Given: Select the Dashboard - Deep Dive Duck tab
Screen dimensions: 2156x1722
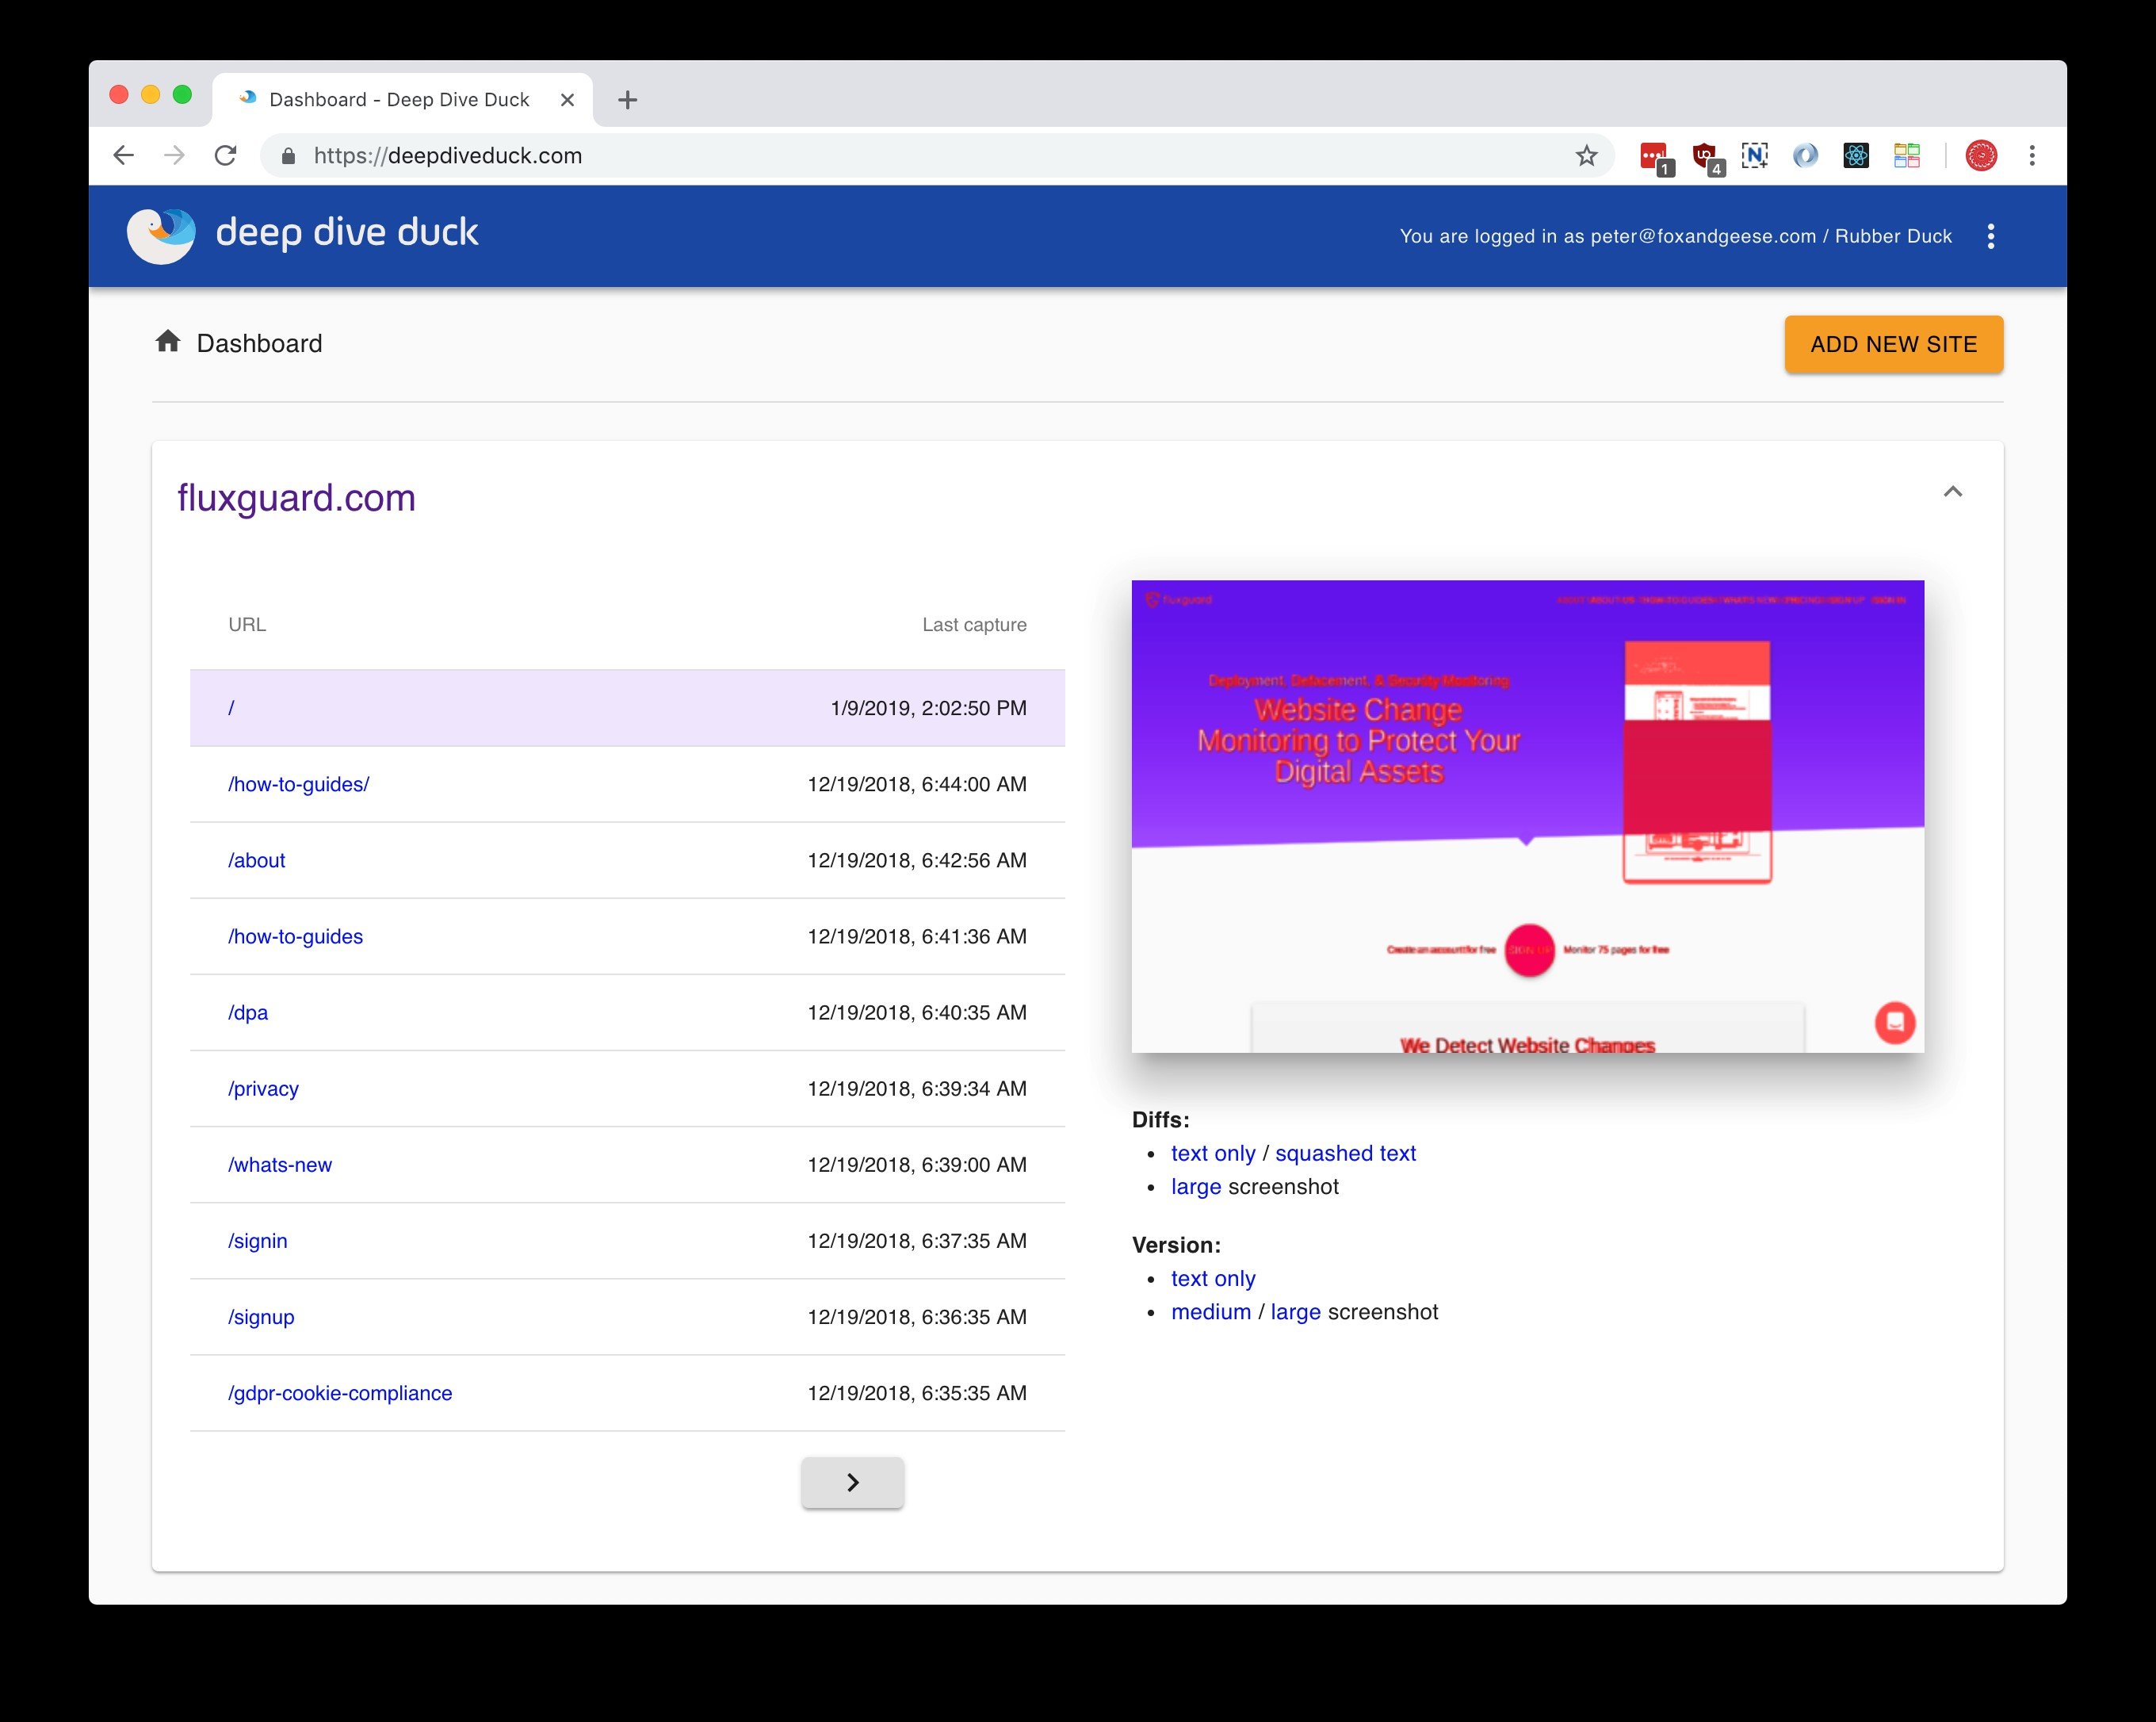Looking at the screenshot, I should tap(400, 100).
